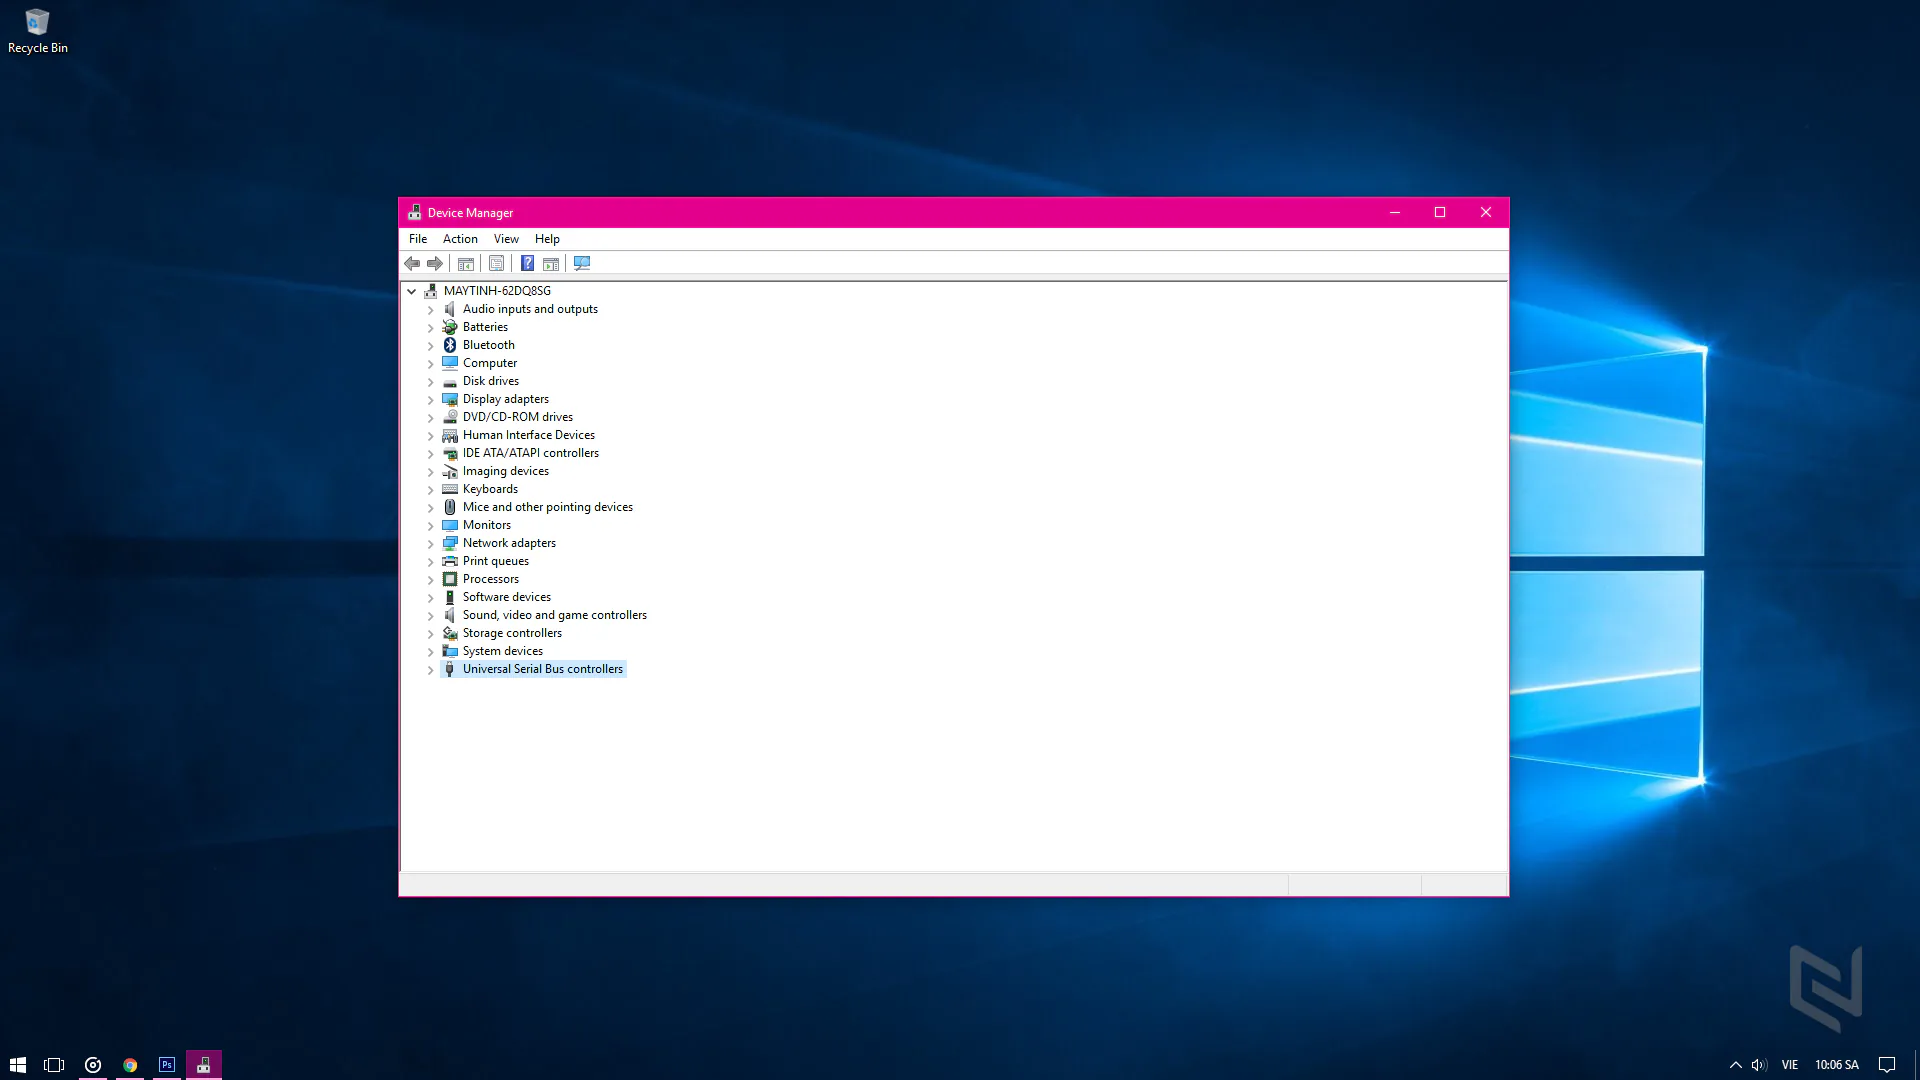Click the Back arrow toolbar icon
The width and height of the screenshot is (1920, 1080).
(x=412, y=264)
